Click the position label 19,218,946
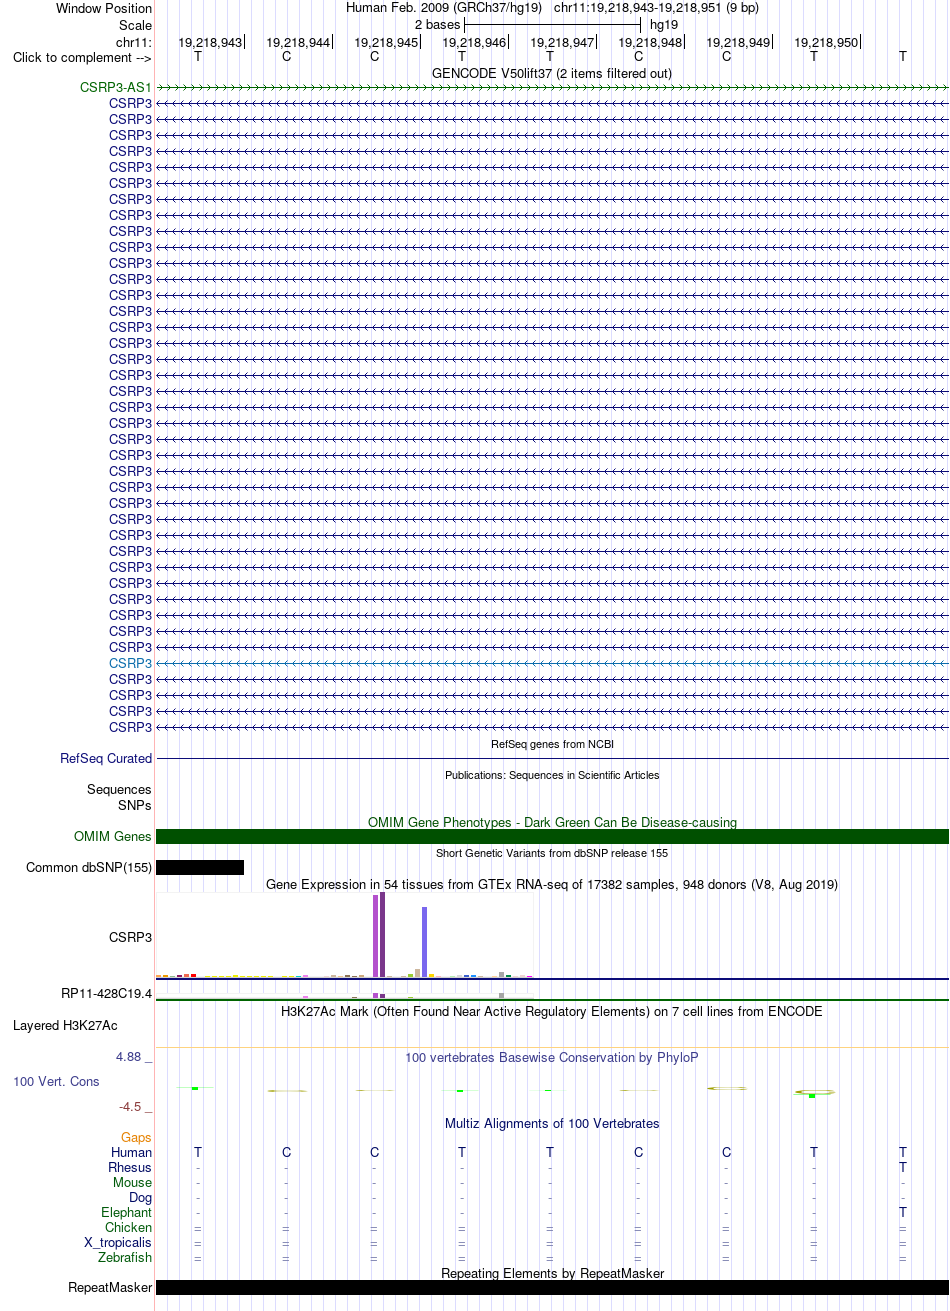 point(474,43)
